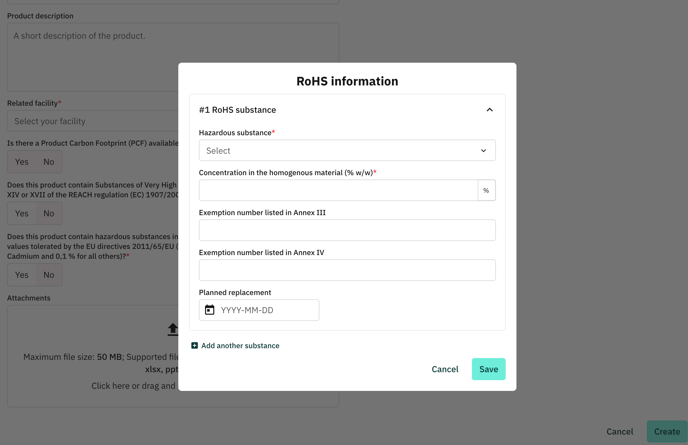Choose No for Product Carbon Footprint available
The image size is (688, 445).
pos(49,162)
